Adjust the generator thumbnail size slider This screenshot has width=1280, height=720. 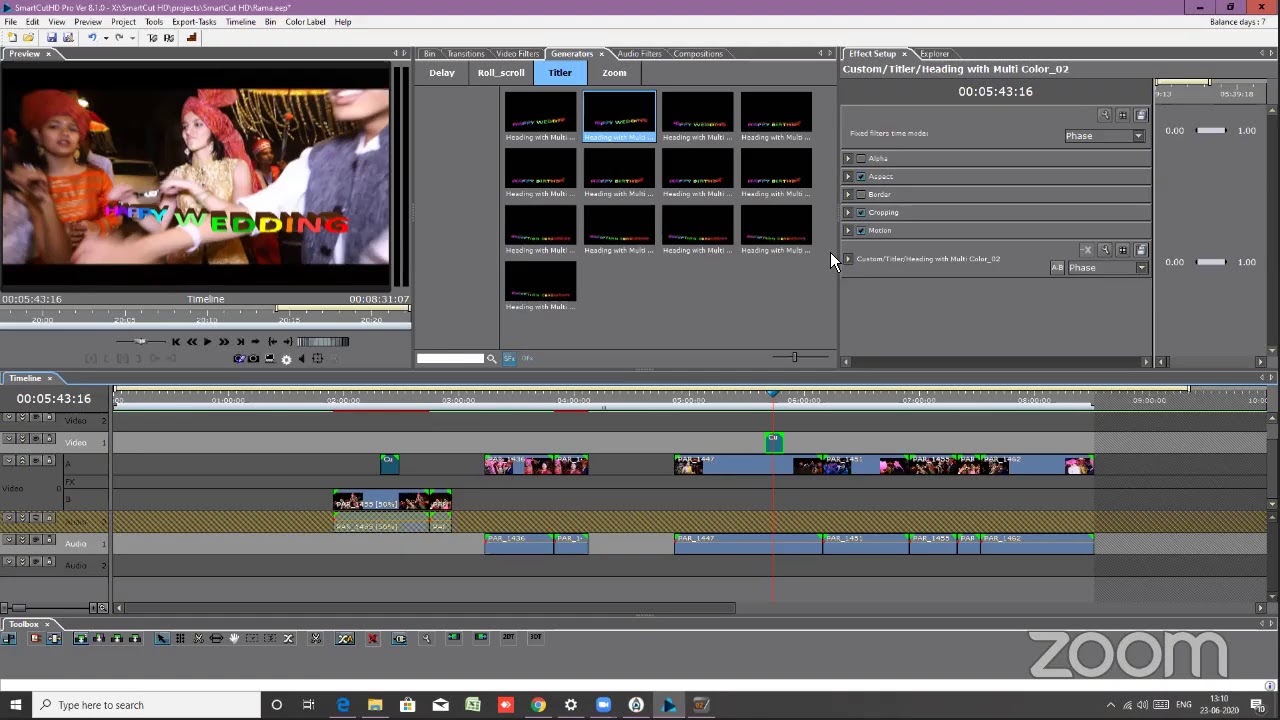pos(795,357)
